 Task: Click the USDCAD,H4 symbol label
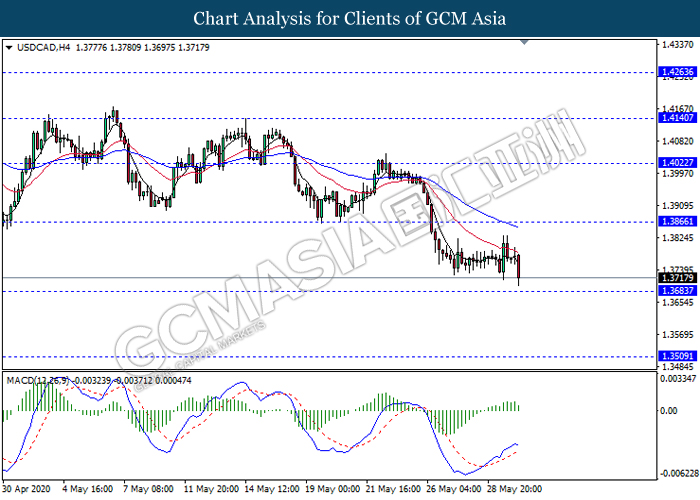[x=38, y=47]
